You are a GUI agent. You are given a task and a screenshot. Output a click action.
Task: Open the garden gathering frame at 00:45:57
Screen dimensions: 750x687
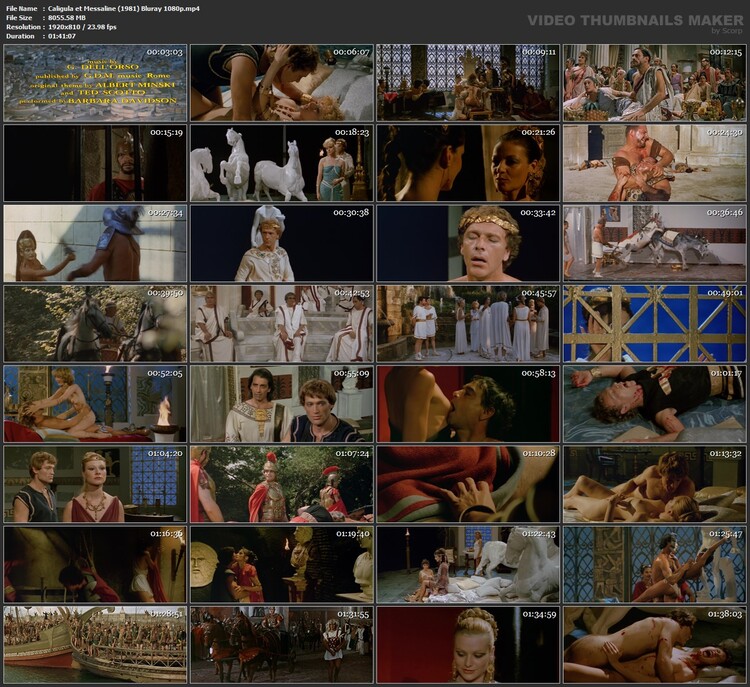coord(468,324)
